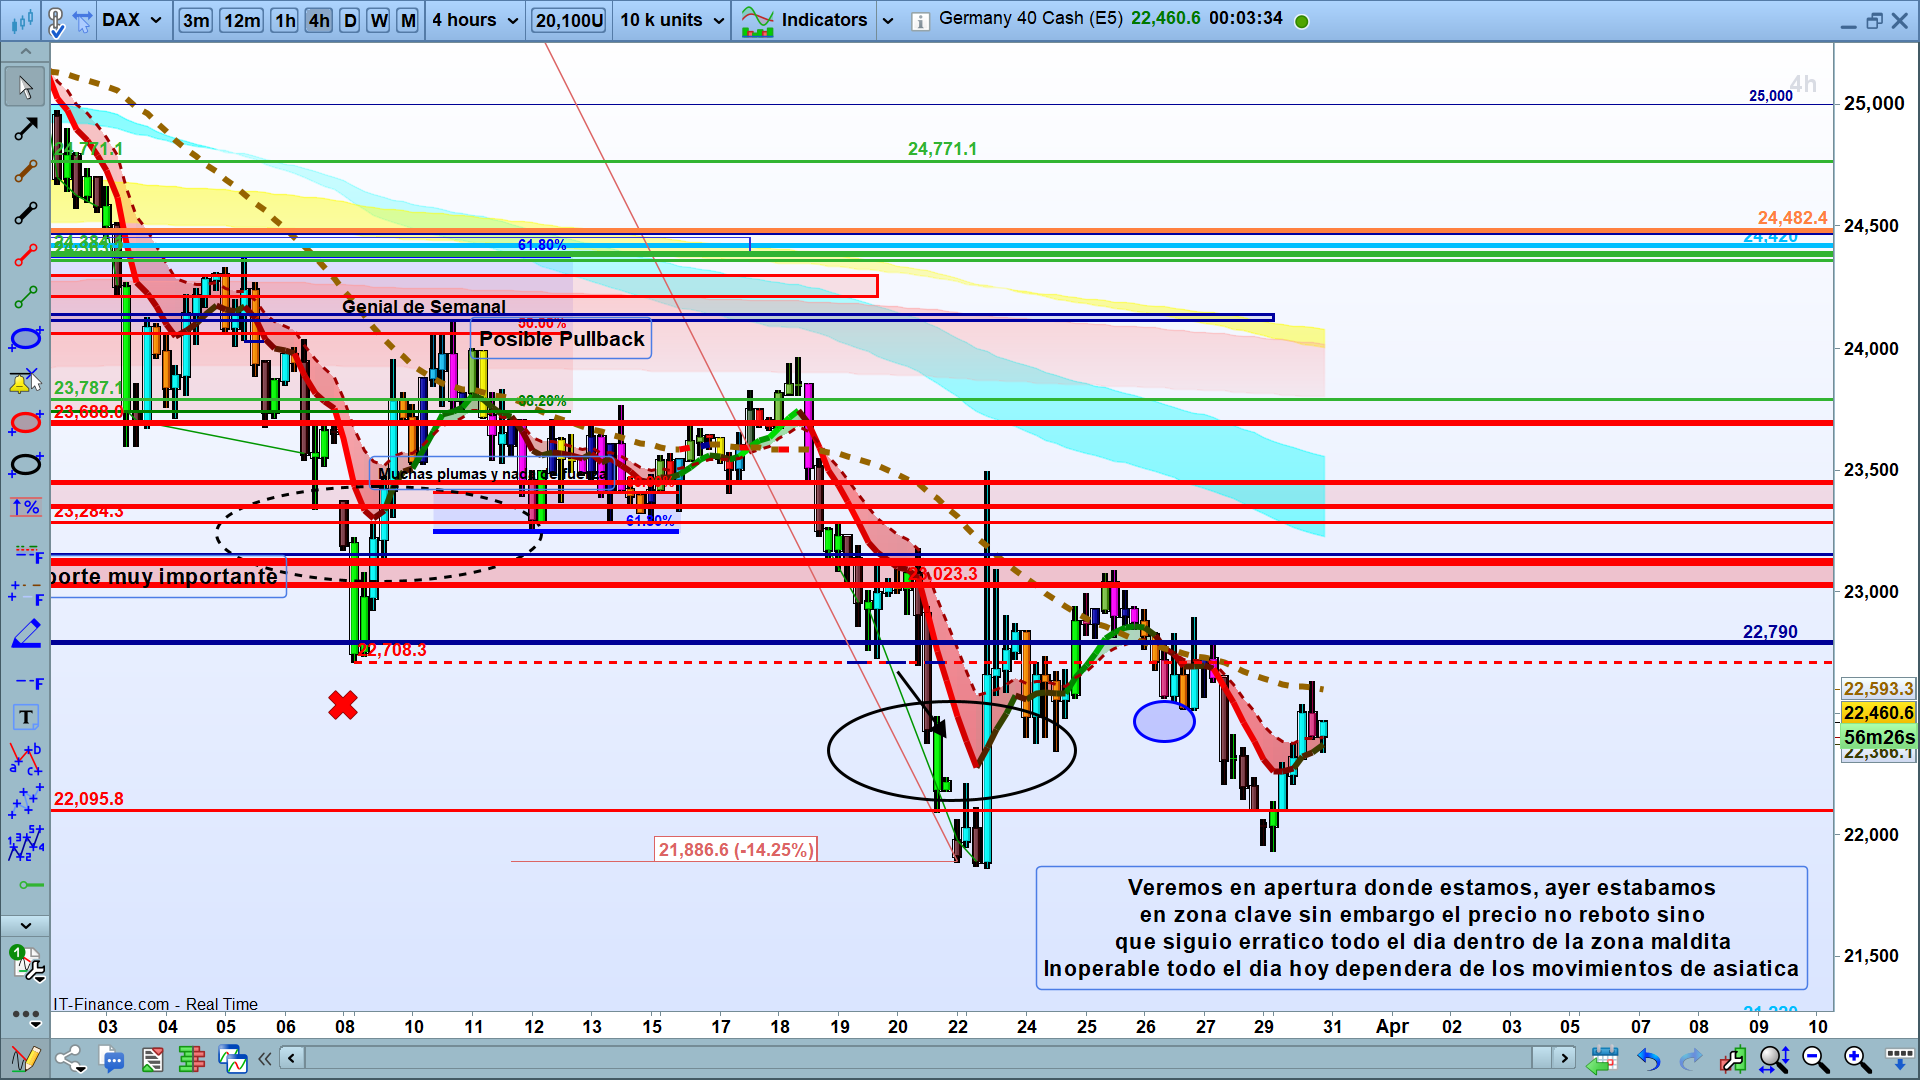Image resolution: width=1920 pixels, height=1080 pixels.
Task: Open the alert bell tool
Action: 25,381
